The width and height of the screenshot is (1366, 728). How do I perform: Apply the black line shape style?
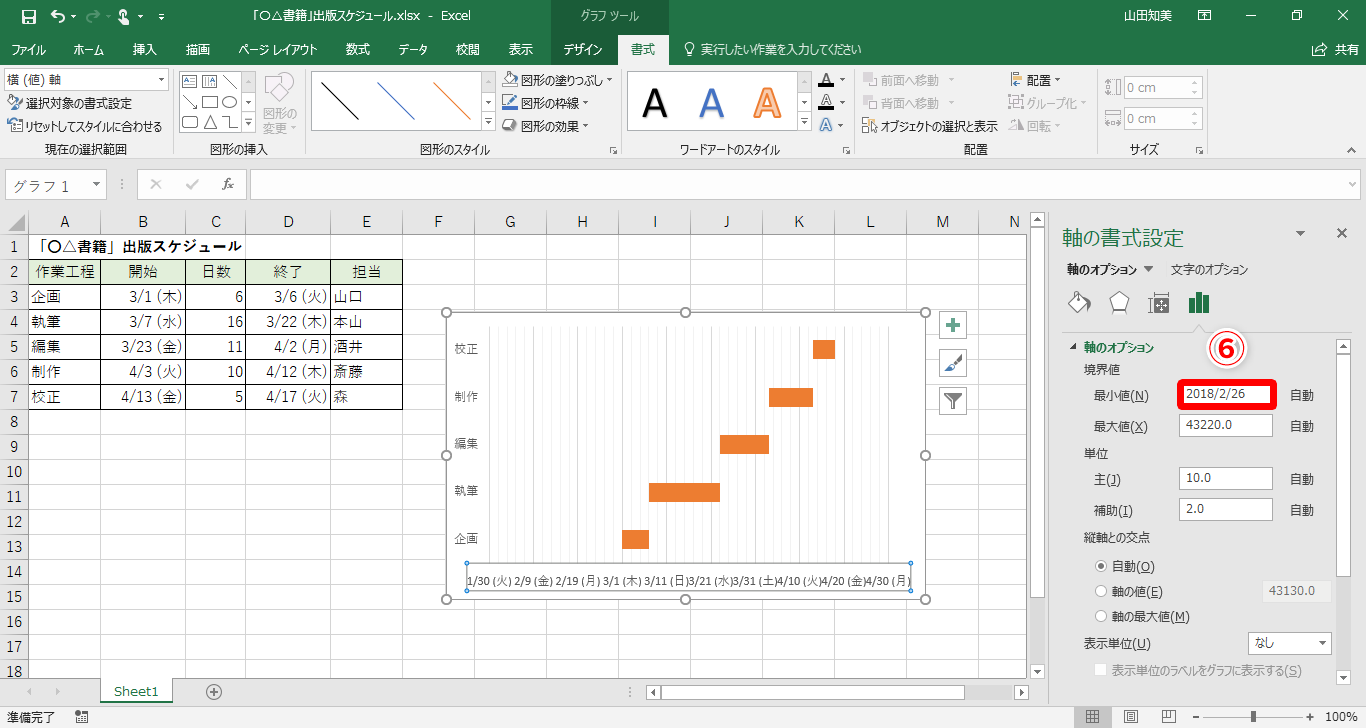click(x=340, y=101)
